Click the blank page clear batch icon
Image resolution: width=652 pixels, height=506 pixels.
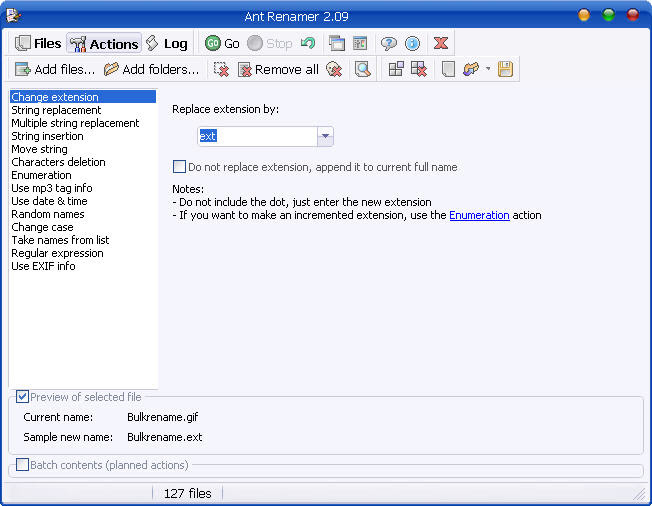448,69
